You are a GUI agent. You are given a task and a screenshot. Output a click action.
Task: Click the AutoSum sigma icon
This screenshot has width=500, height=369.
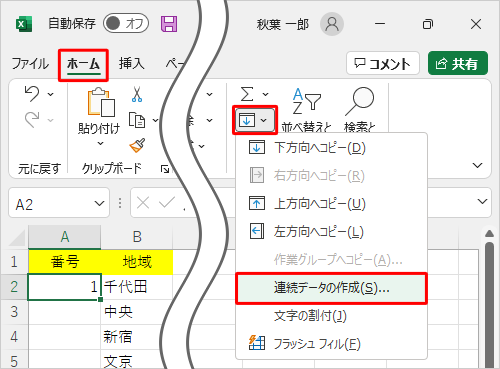coord(247,94)
